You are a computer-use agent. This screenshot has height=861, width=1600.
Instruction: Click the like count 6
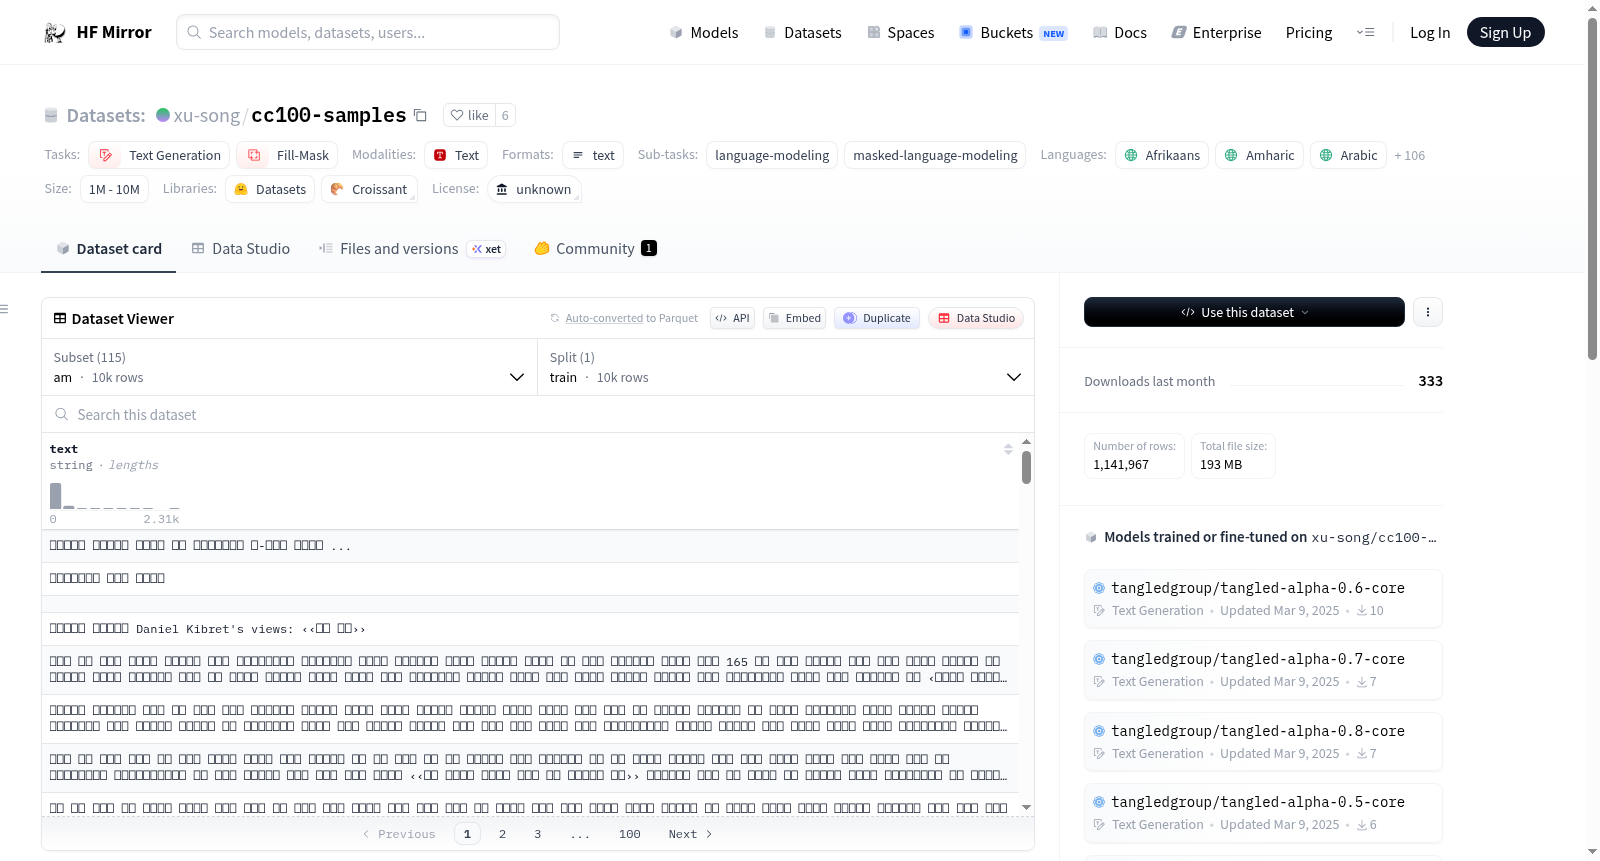click(505, 116)
